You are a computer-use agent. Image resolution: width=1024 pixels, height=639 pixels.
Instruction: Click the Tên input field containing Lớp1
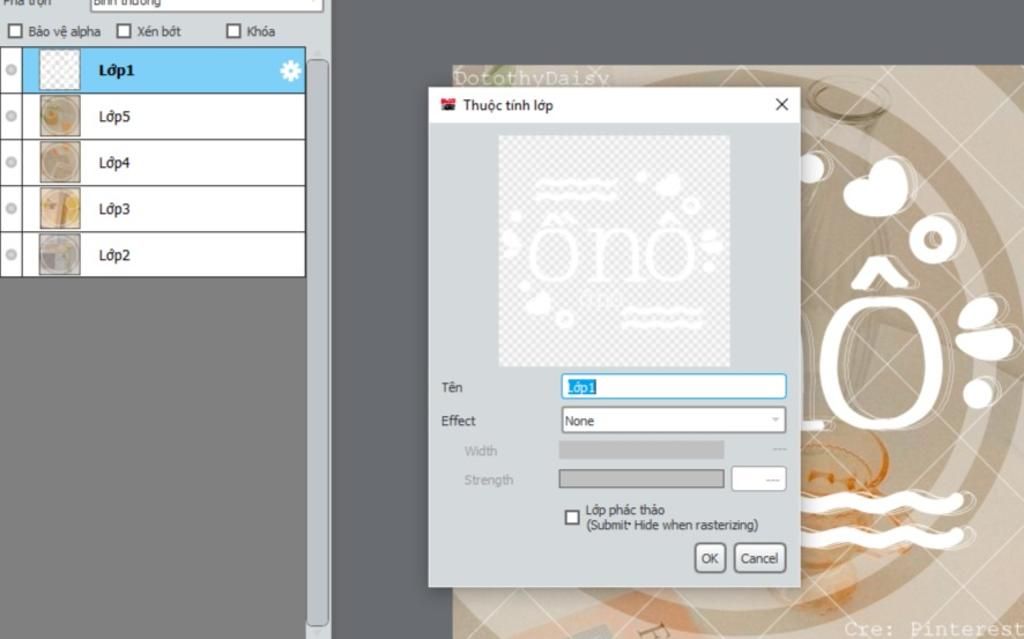tap(673, 387)
